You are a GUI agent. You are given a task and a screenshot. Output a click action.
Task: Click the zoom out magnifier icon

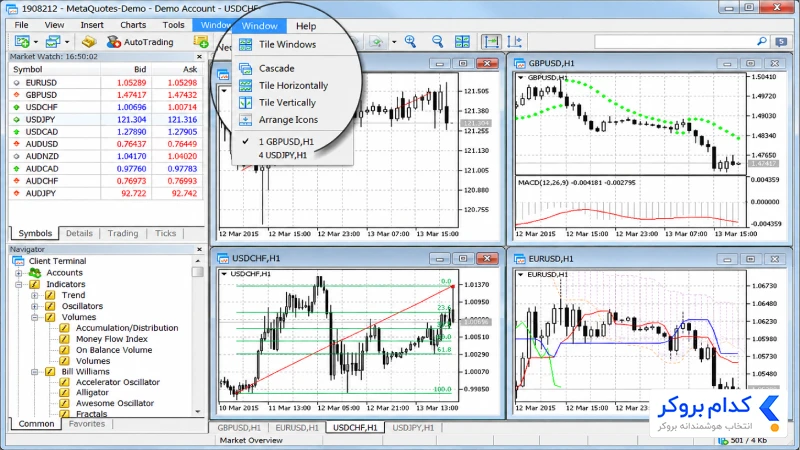(437, 41)
